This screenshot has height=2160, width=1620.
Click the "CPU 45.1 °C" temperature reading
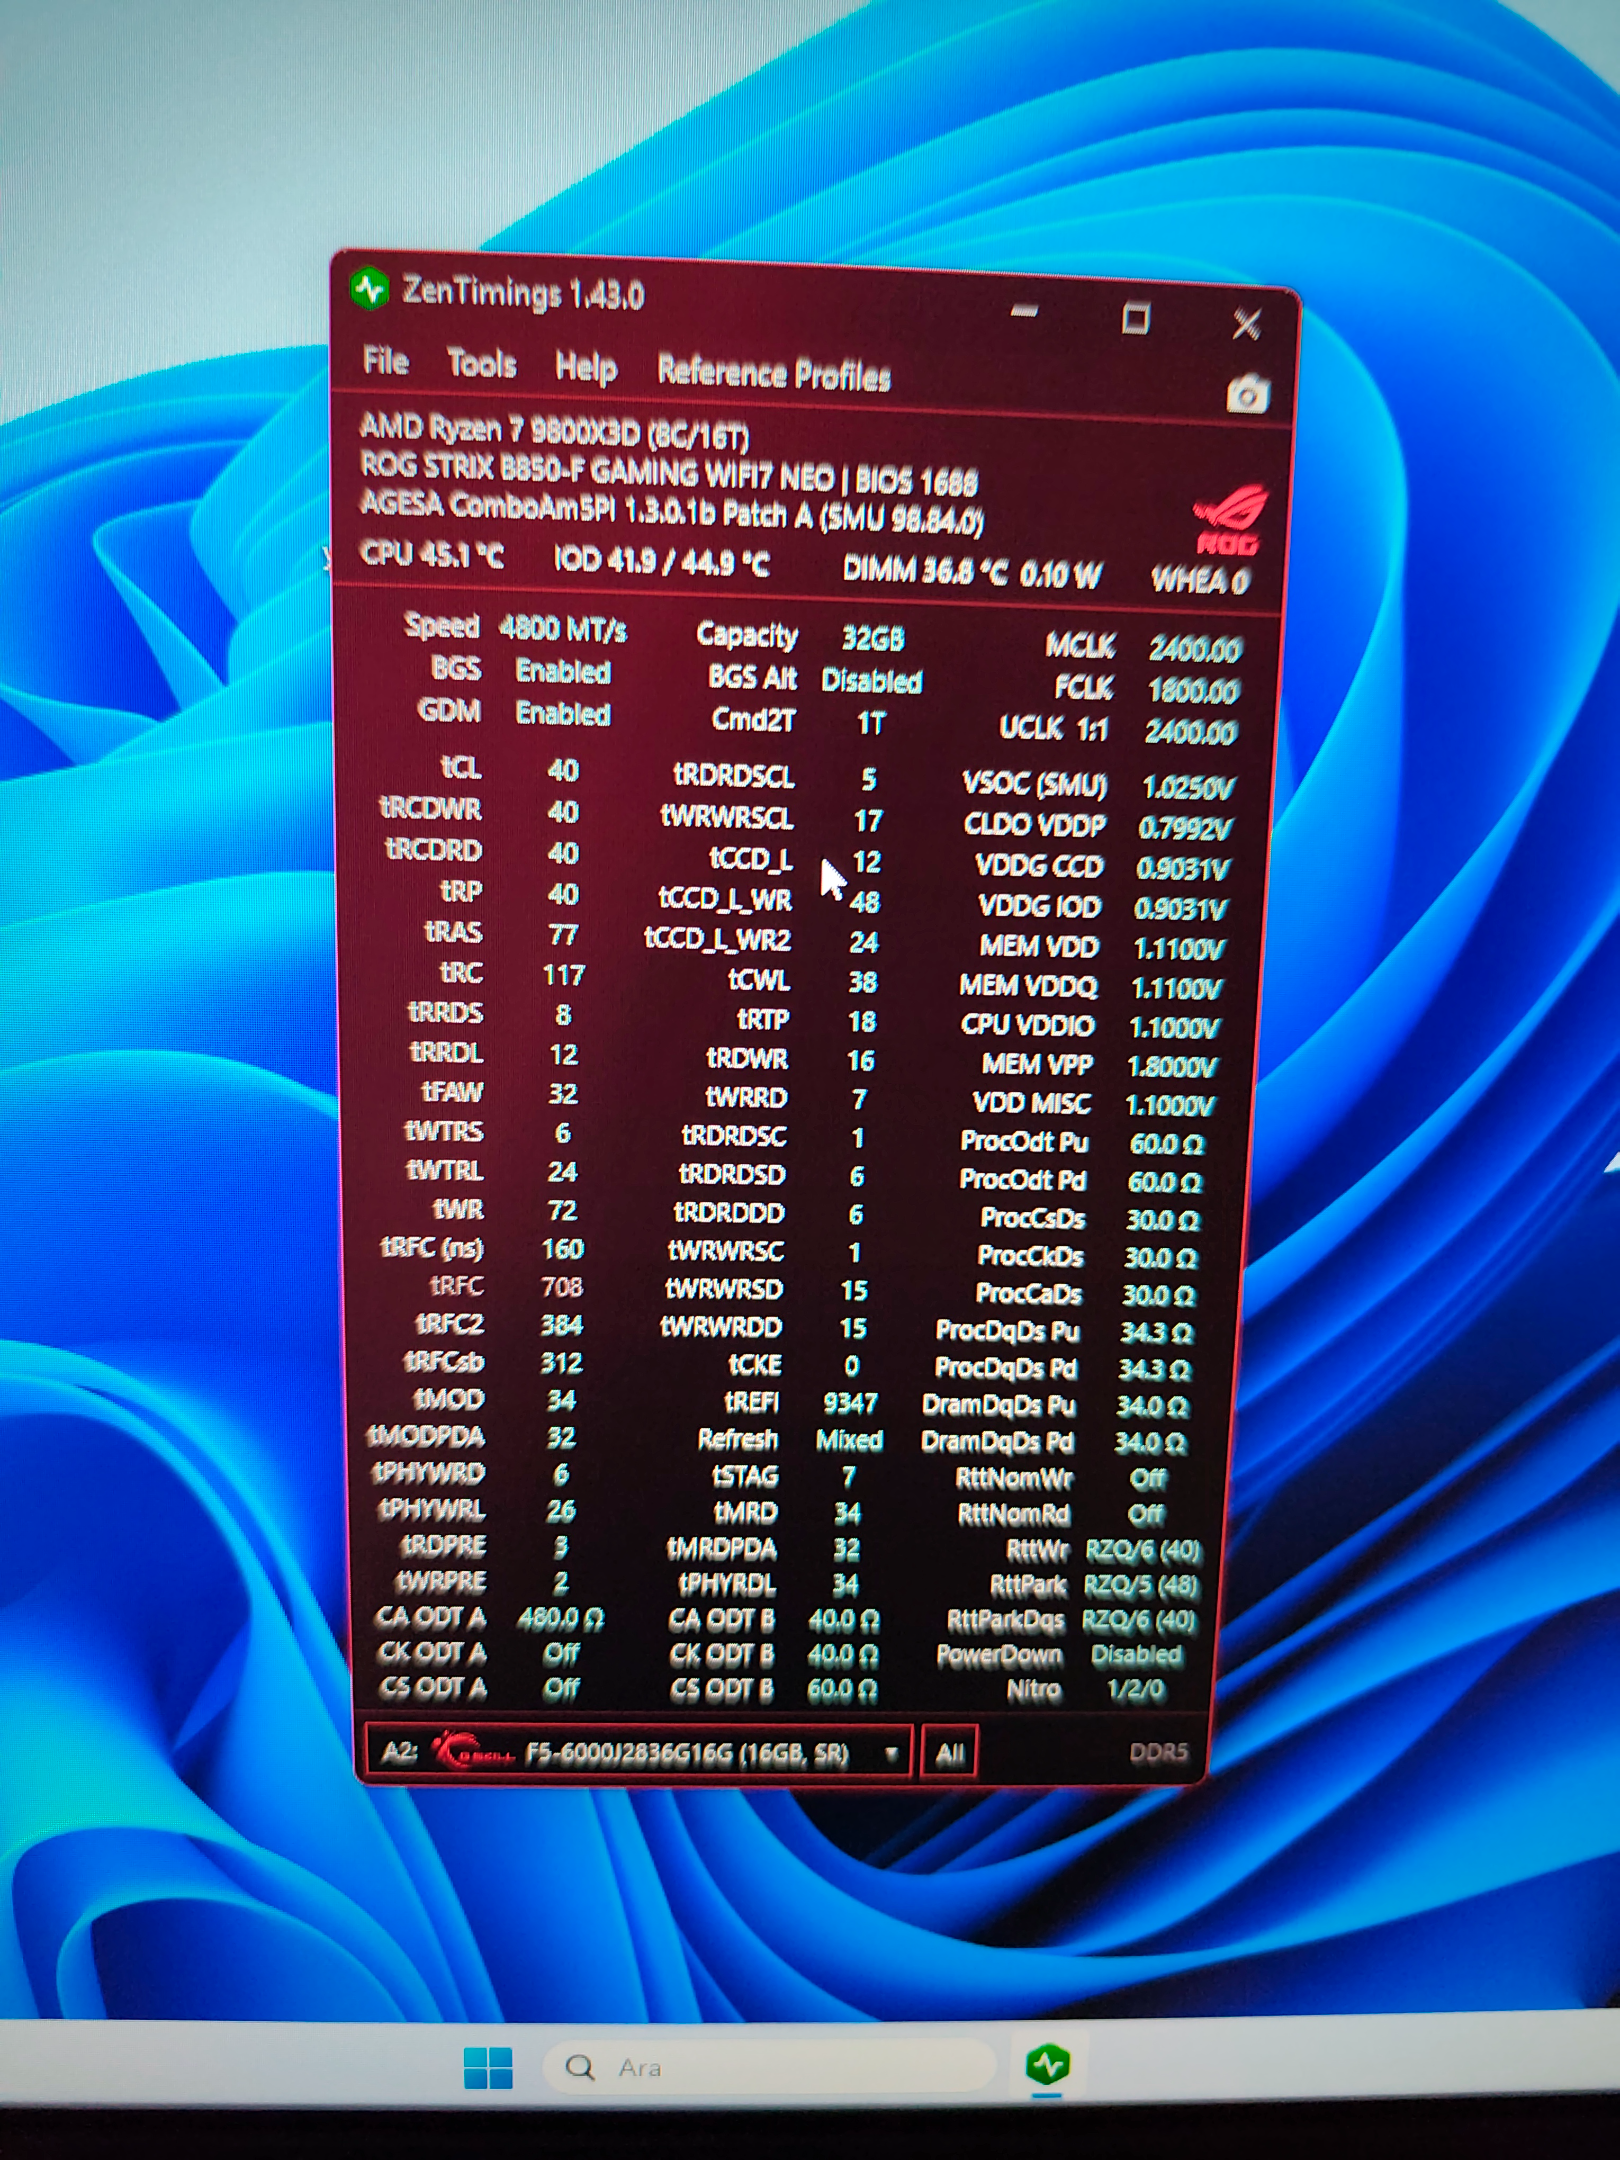(x=432, y=555)
